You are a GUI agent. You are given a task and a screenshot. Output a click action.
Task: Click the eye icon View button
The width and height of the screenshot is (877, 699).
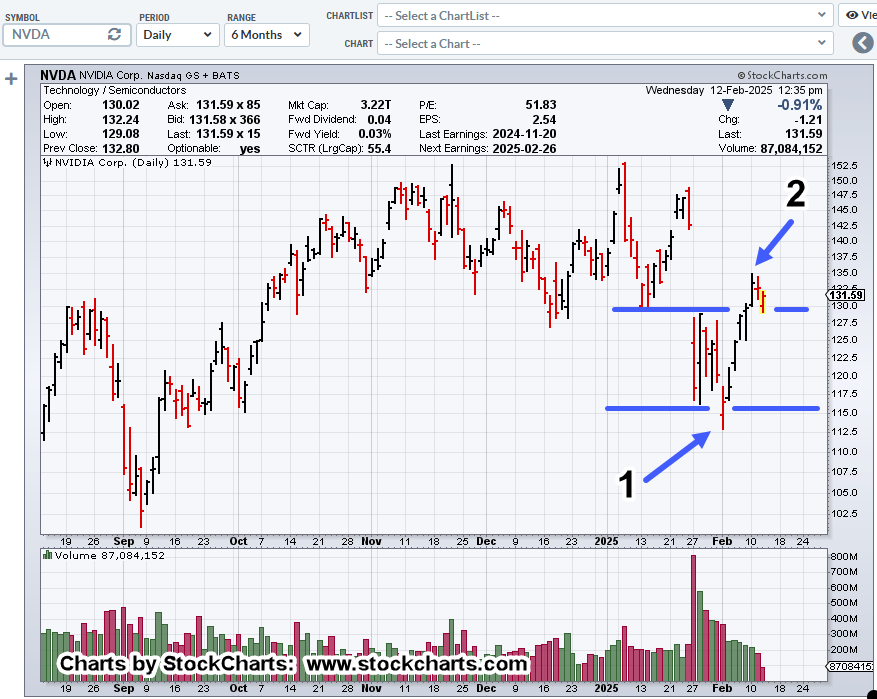point(858,15)
